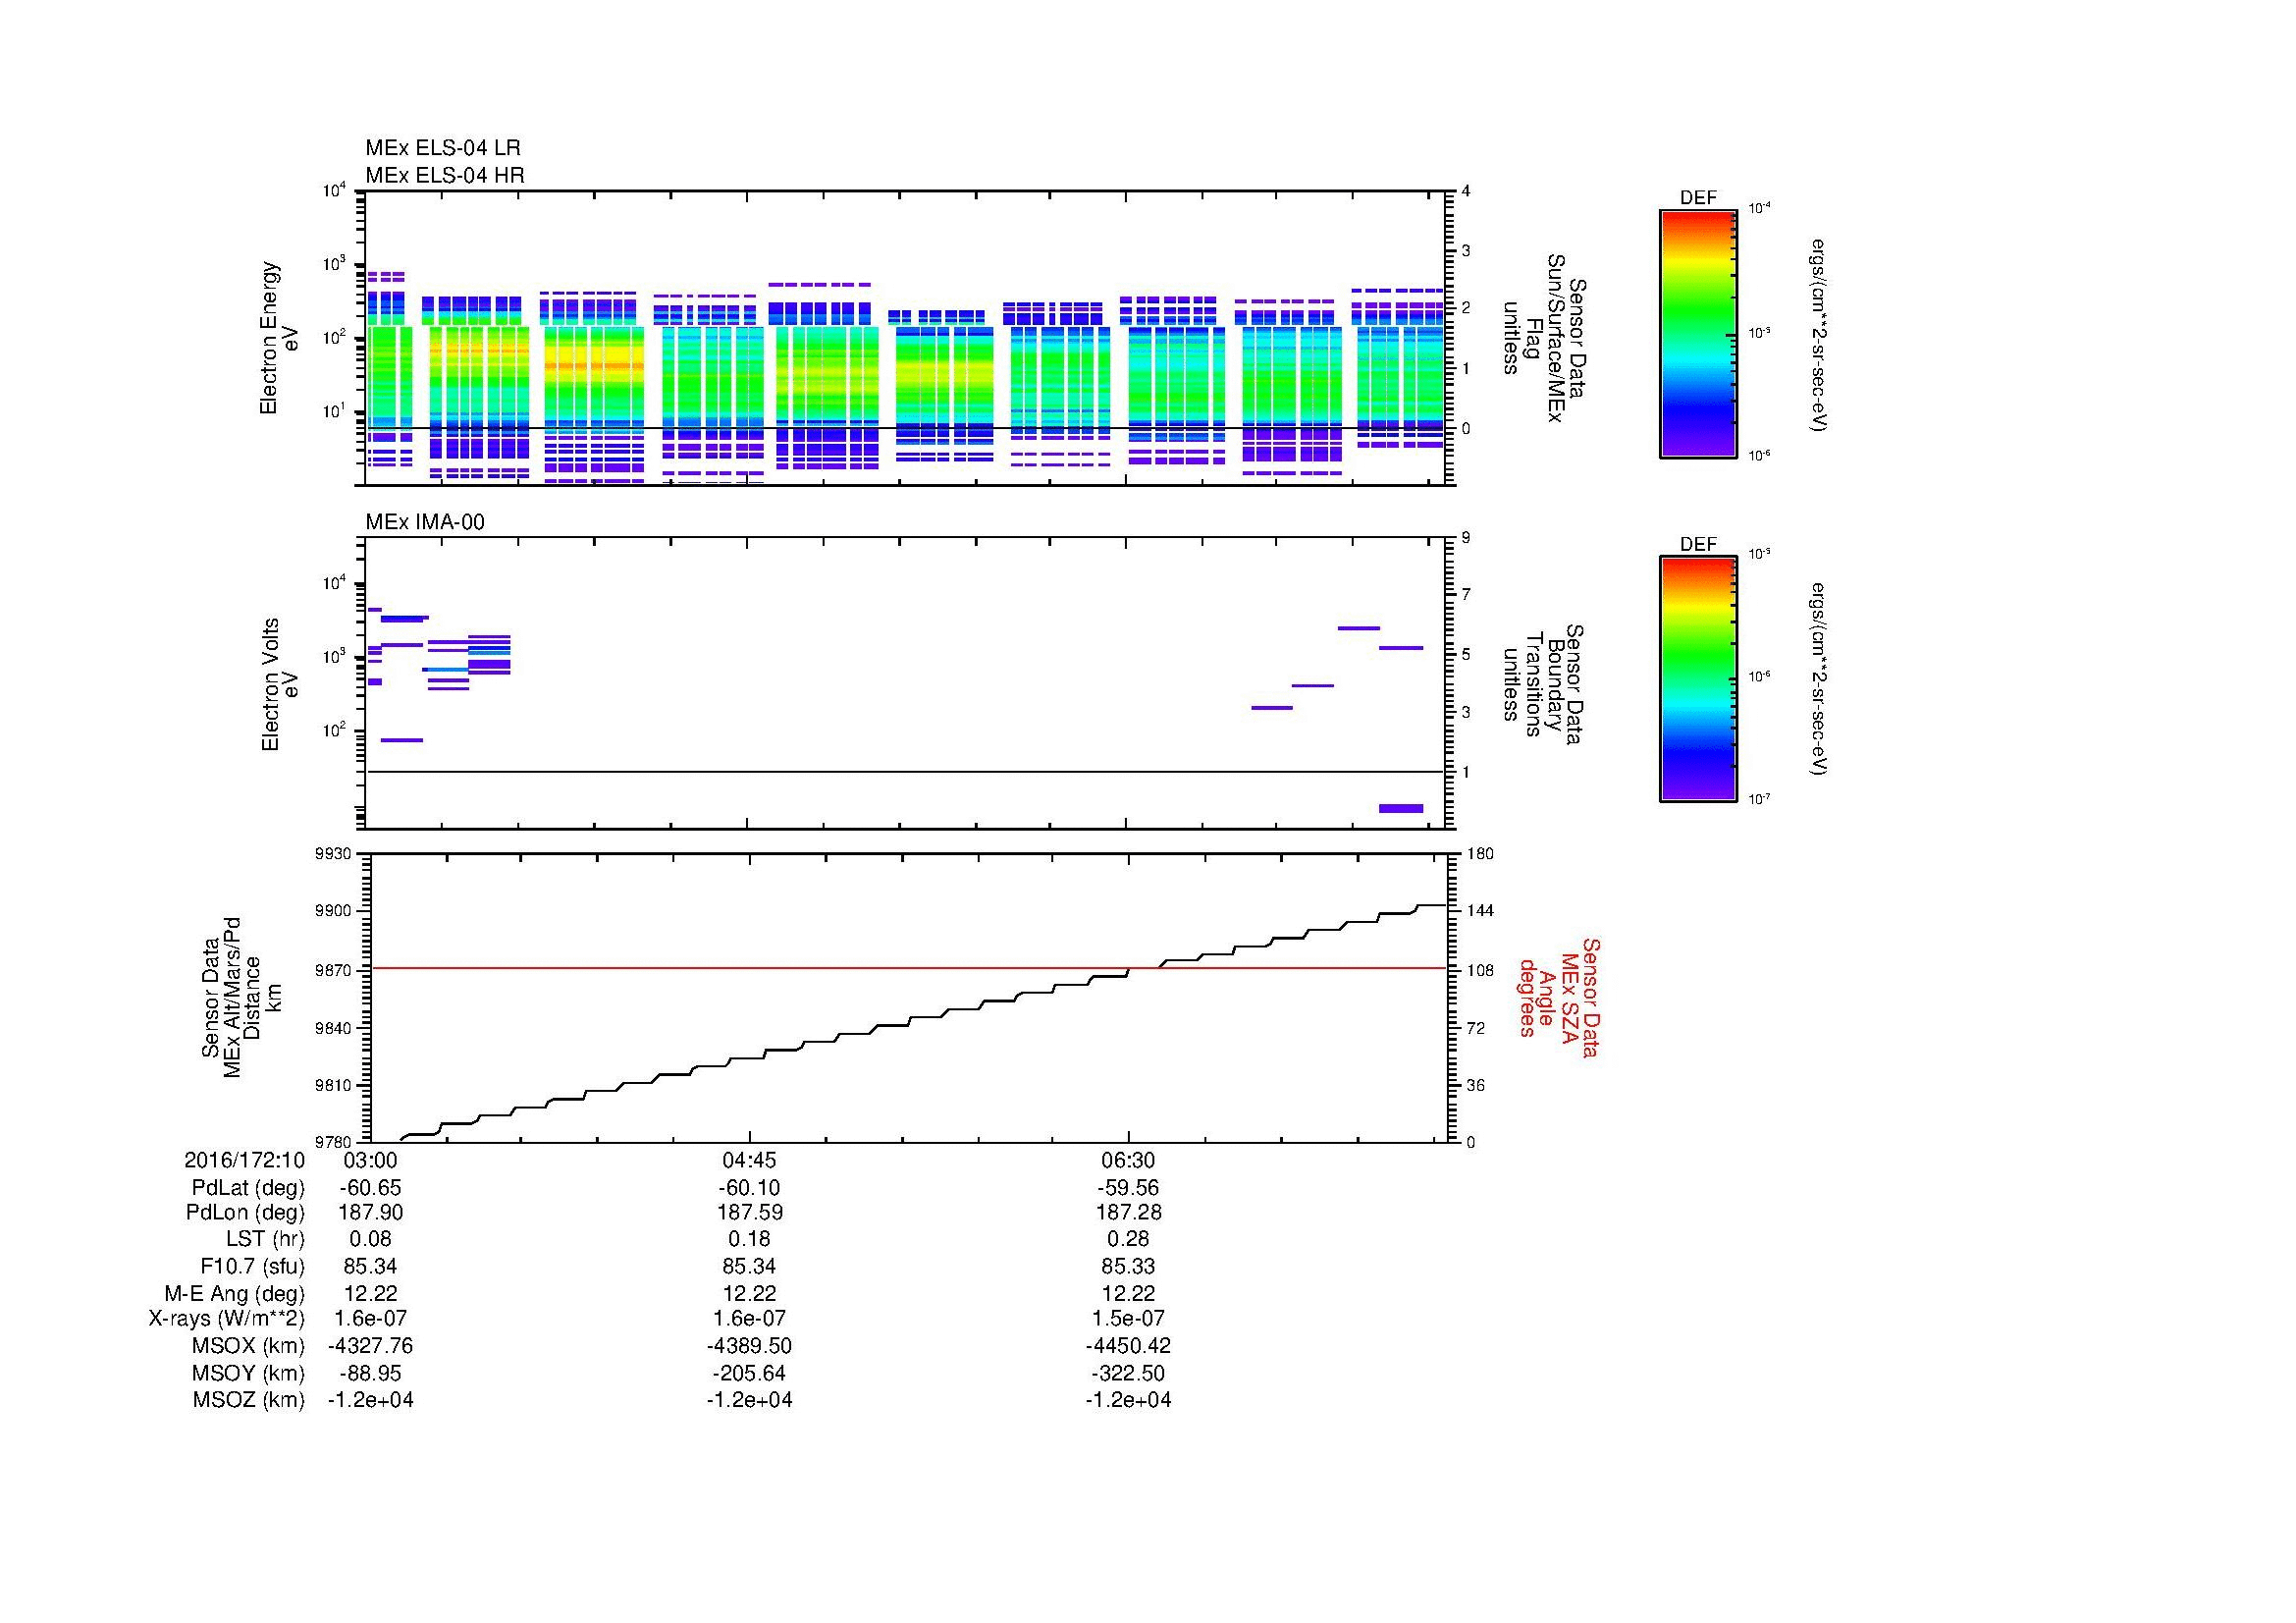Viewport: 2296px width, 1623px height.
Task: Click the '03:00' time tick label
Action: pyautogui.click(x=370, y=1160)
